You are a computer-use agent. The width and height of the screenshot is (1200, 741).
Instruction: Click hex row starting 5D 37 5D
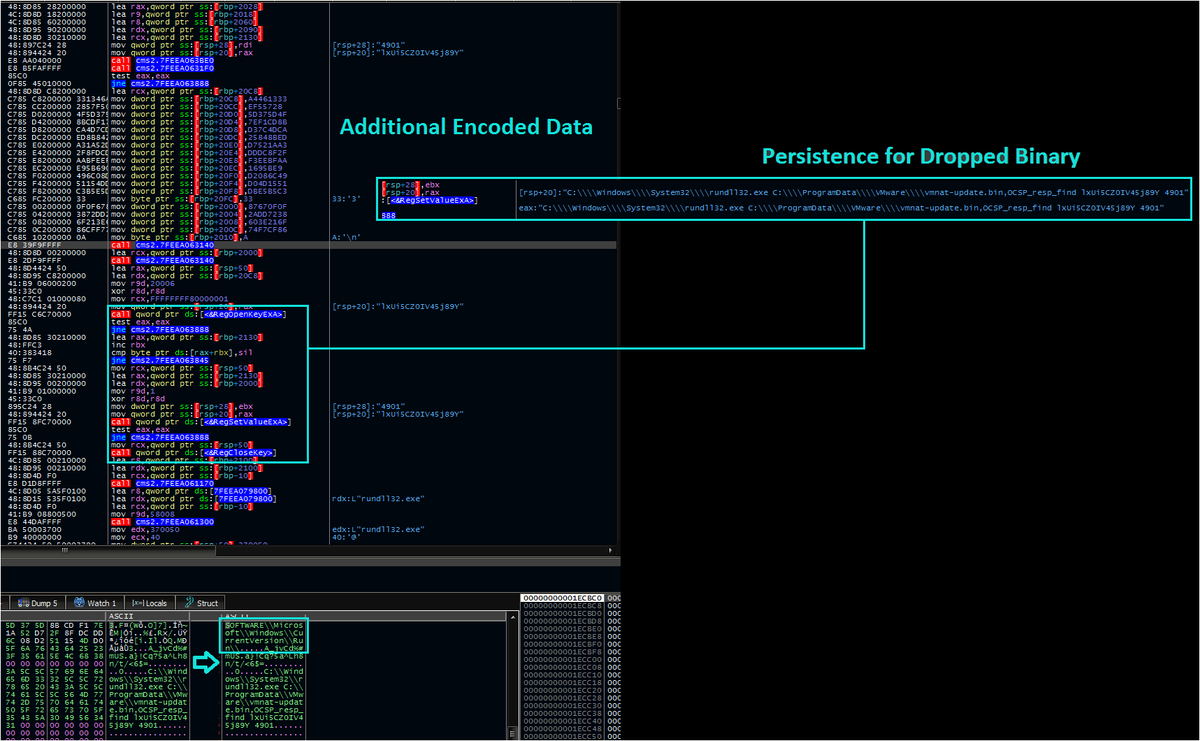tap(52, 625)
